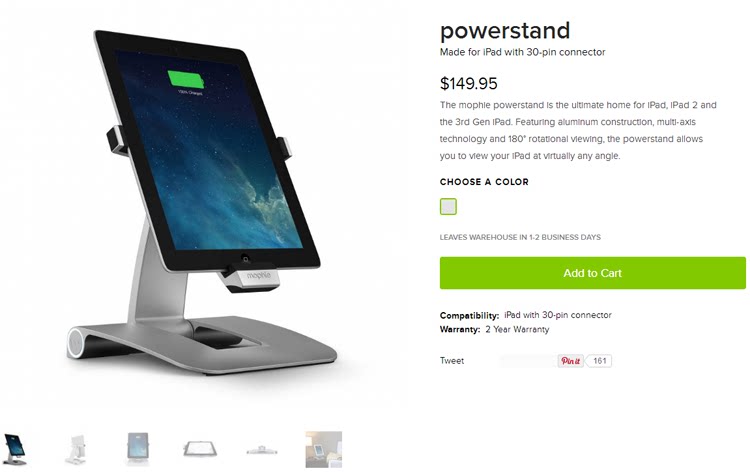The image size is (750, 475).
Task: Click the Compatibility iPad 30-pin line
Action: 526,315
